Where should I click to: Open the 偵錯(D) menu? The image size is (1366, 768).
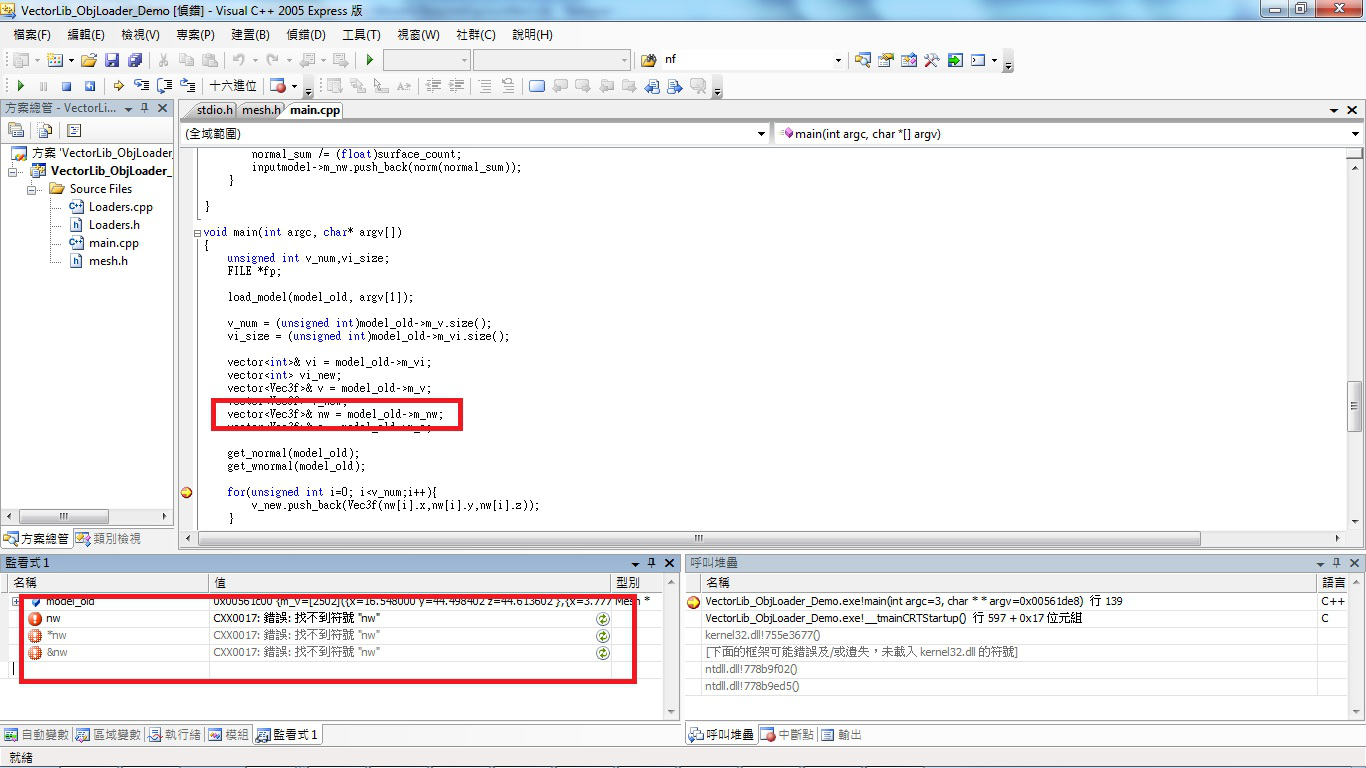click(x=306, y=35)
